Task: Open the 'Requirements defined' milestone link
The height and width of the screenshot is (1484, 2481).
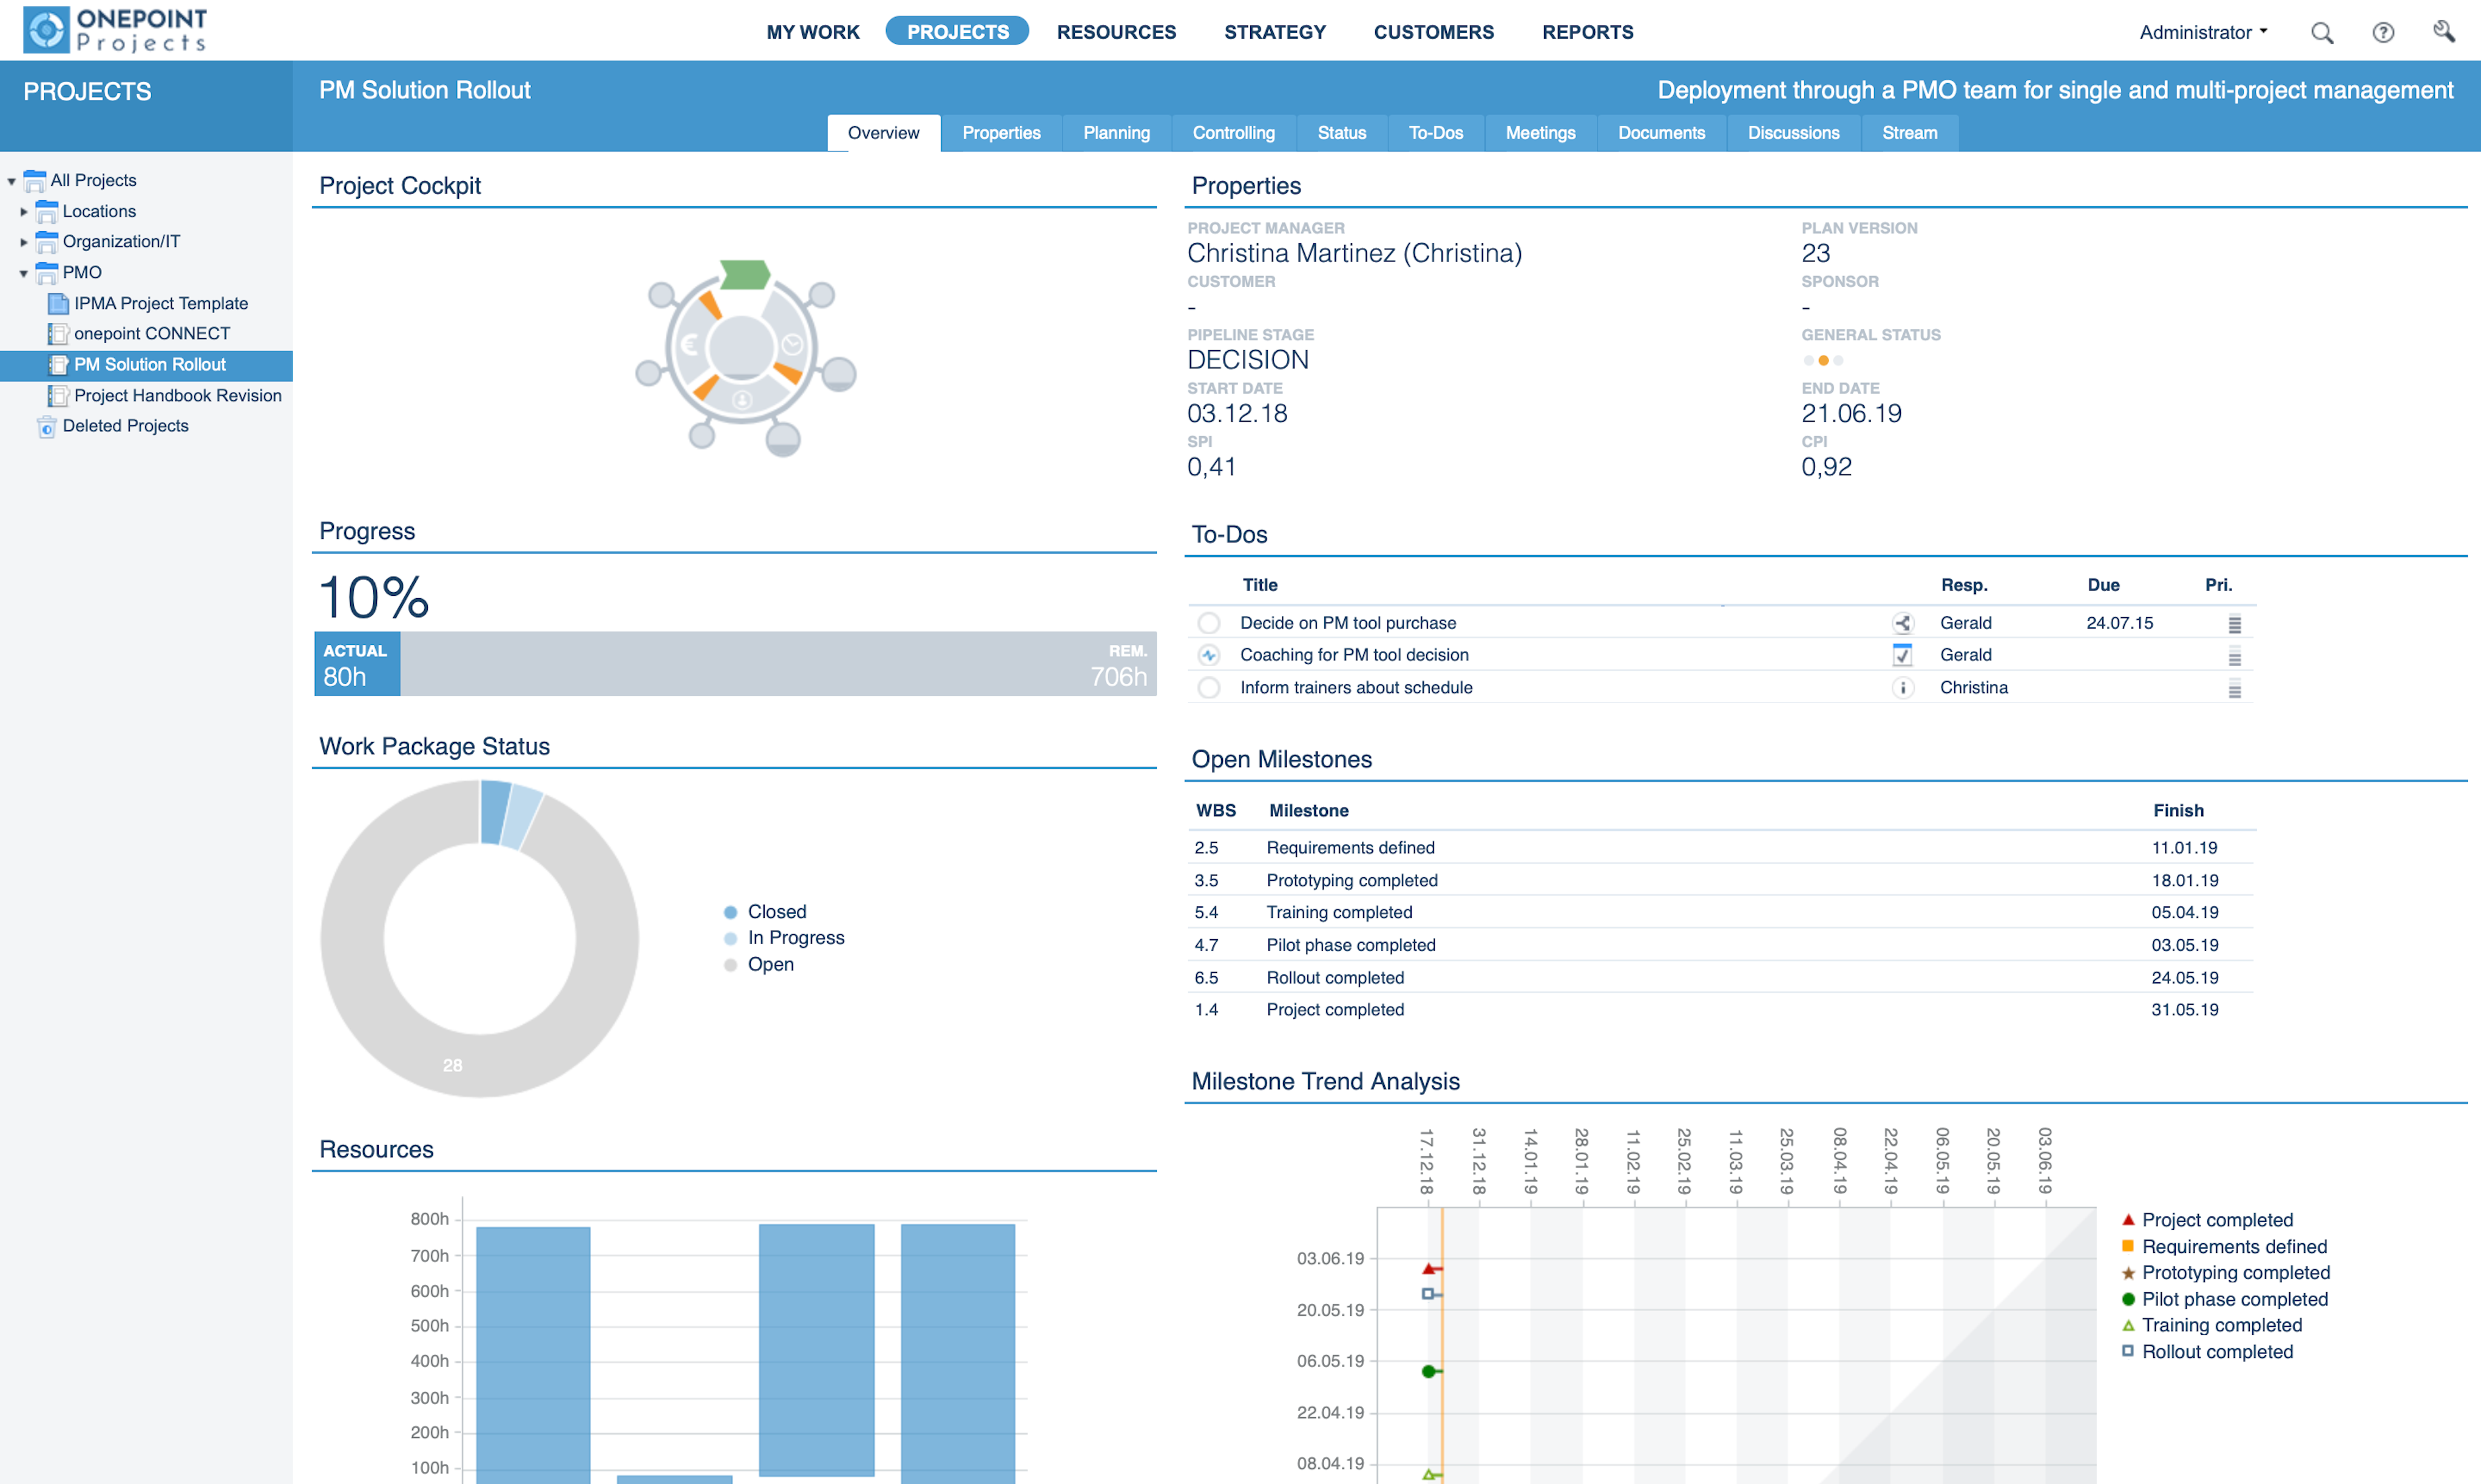Action: 1351,847
